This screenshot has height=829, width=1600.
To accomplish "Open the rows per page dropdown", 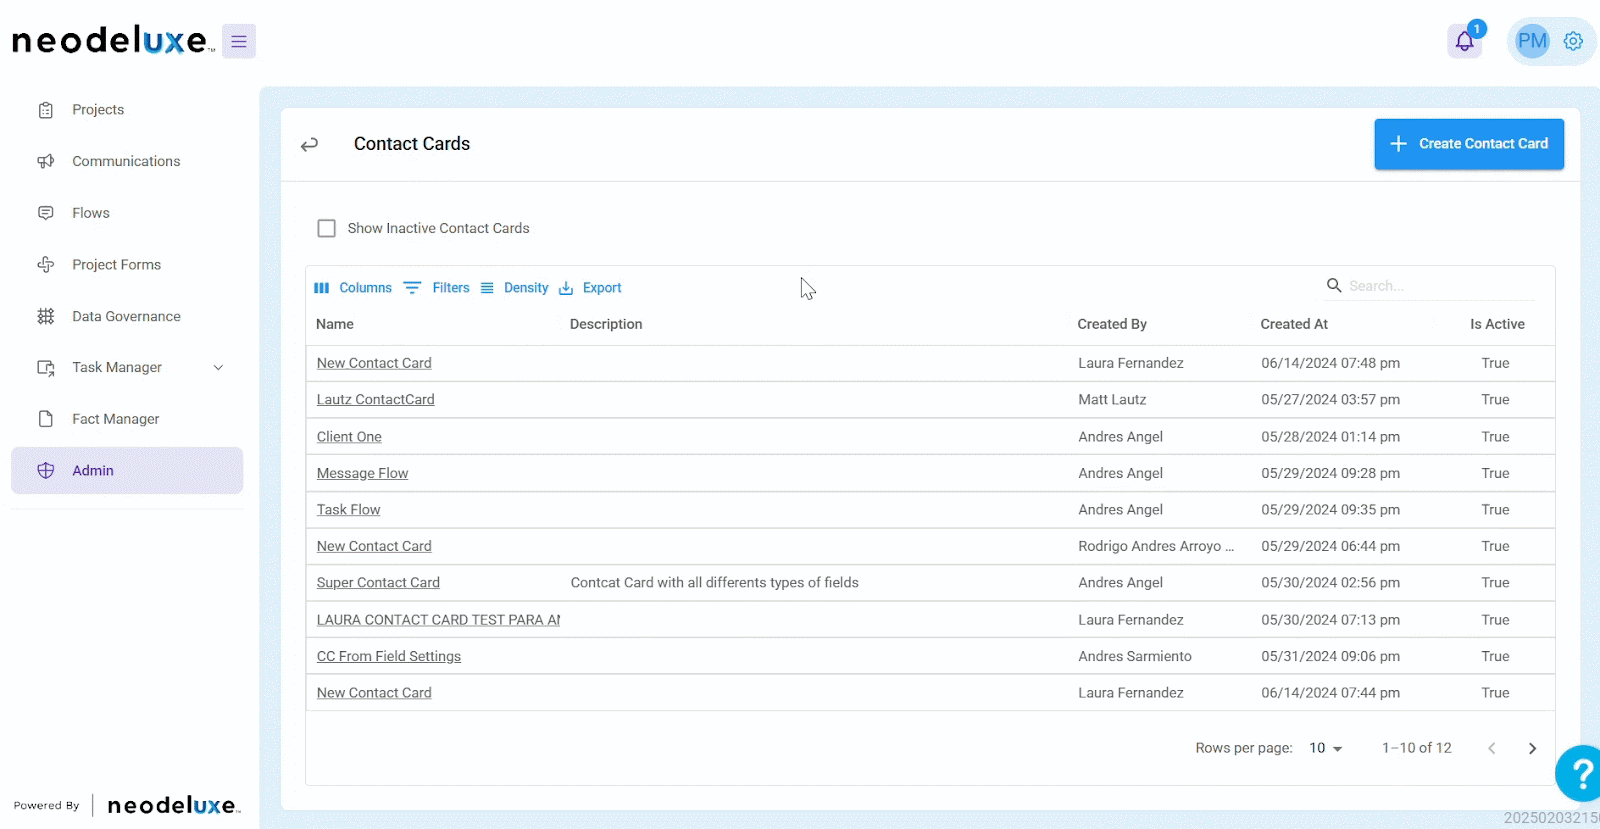I will pyautogui.click(x=1325, y=748).
